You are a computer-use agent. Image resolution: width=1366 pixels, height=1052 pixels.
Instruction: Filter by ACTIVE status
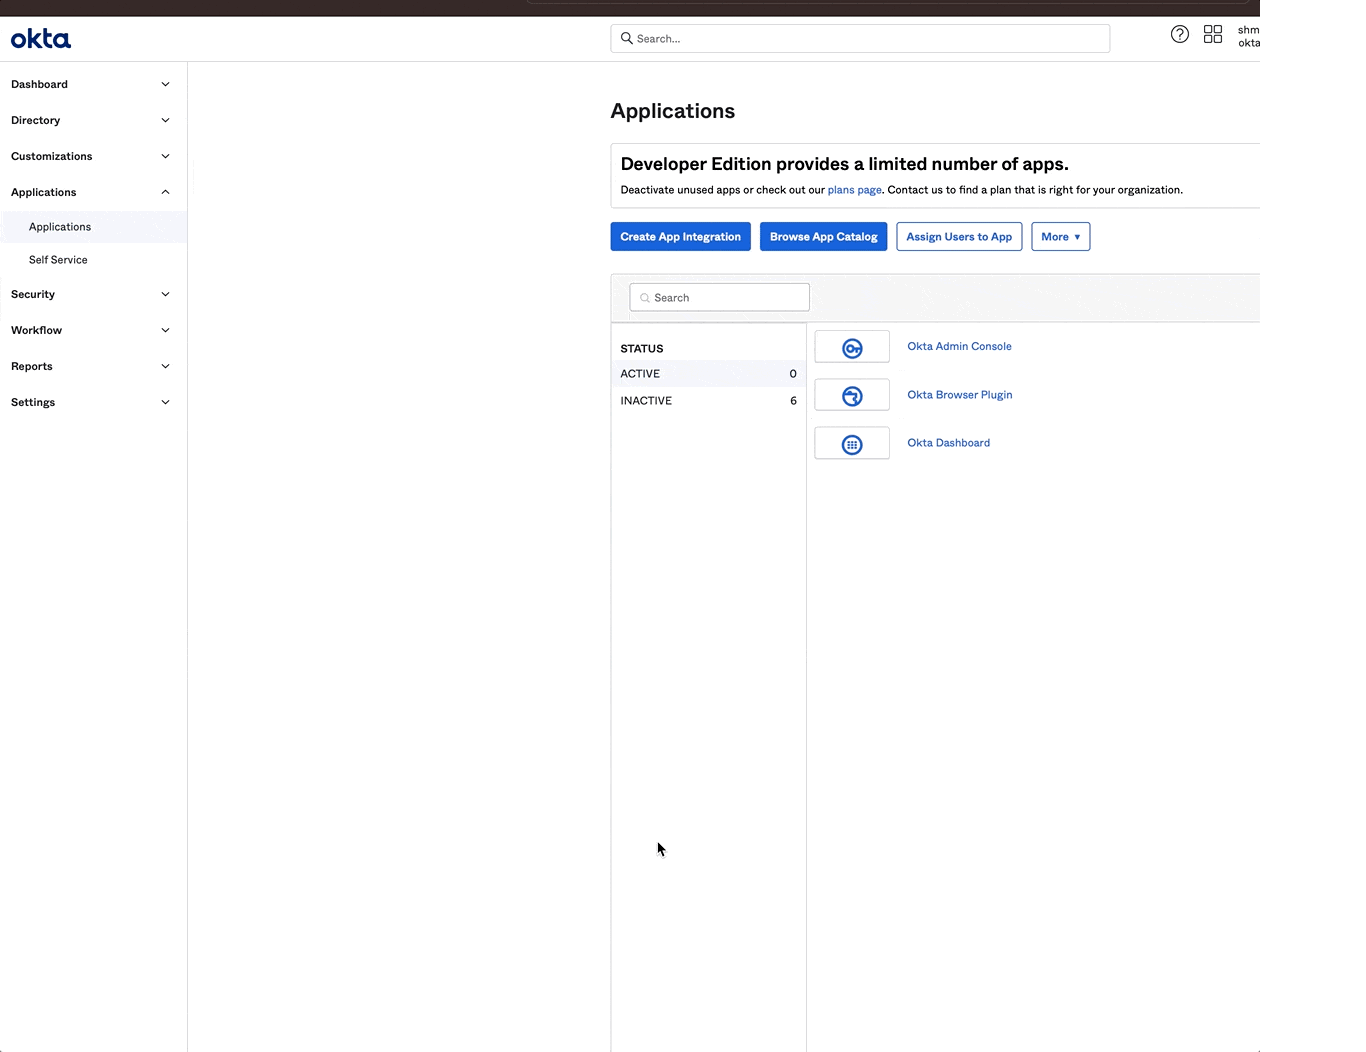point(709,374)
